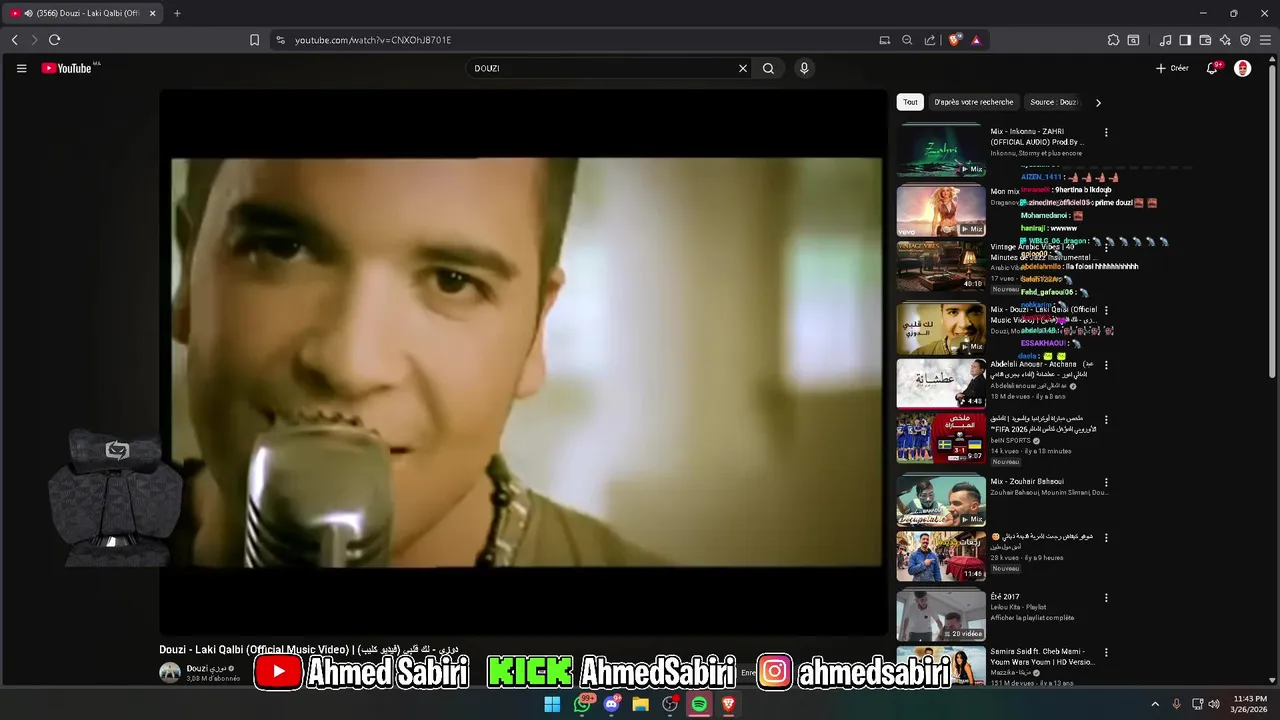Open the YouTube guide hamburger menu
This screenshot has height=720, width=1280.
pos(21,68)
